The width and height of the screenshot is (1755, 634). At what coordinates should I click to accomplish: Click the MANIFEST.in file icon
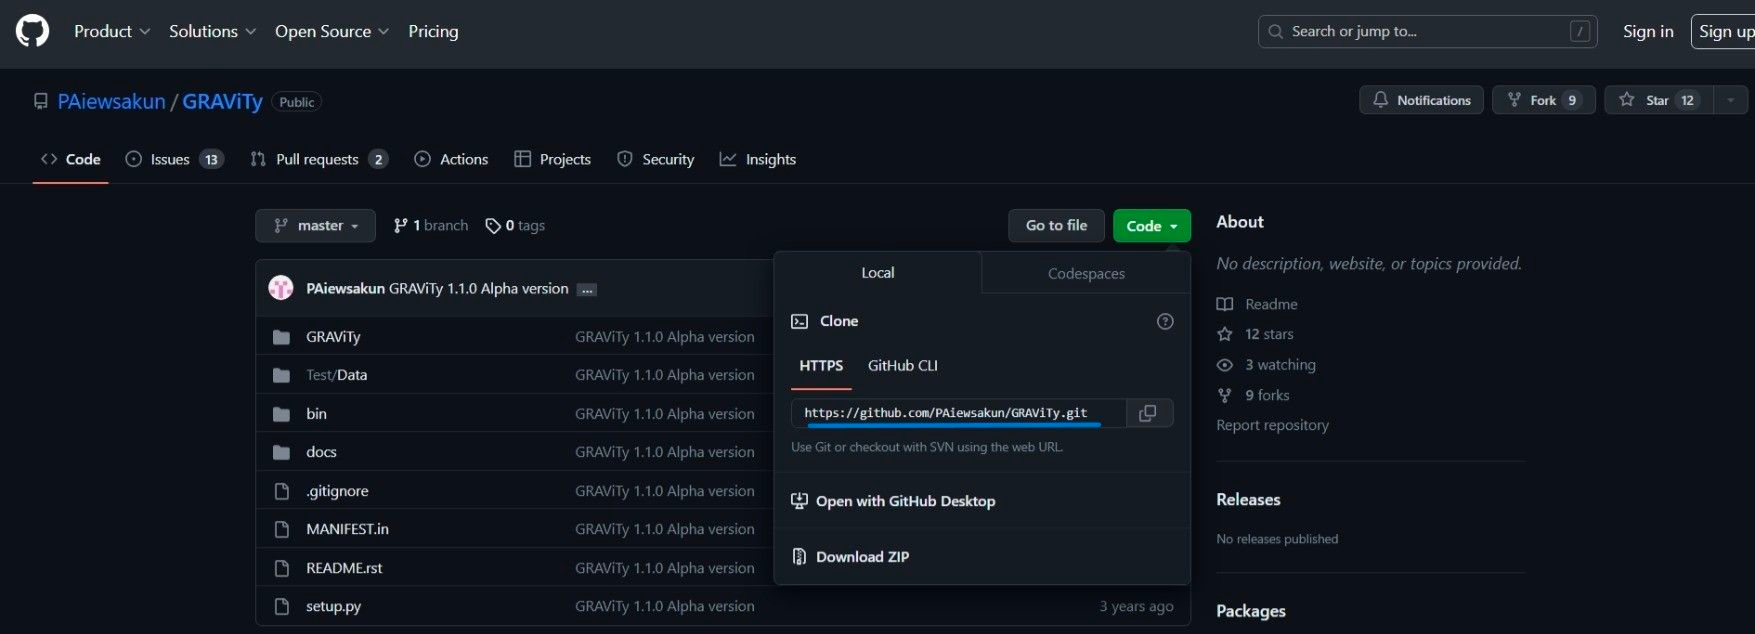(281, 529)
